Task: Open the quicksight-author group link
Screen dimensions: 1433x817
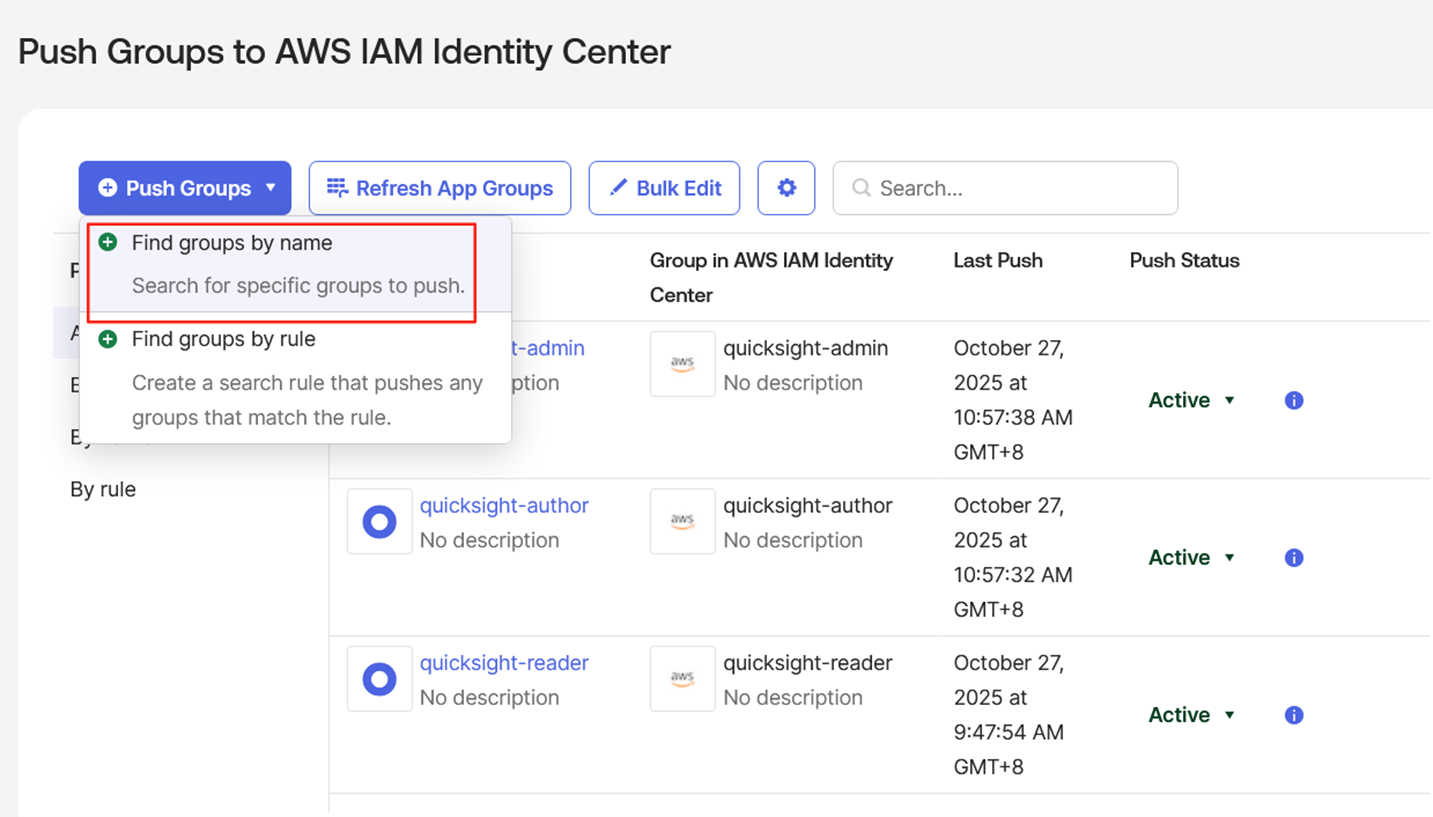Action: [x=504, y=506]
